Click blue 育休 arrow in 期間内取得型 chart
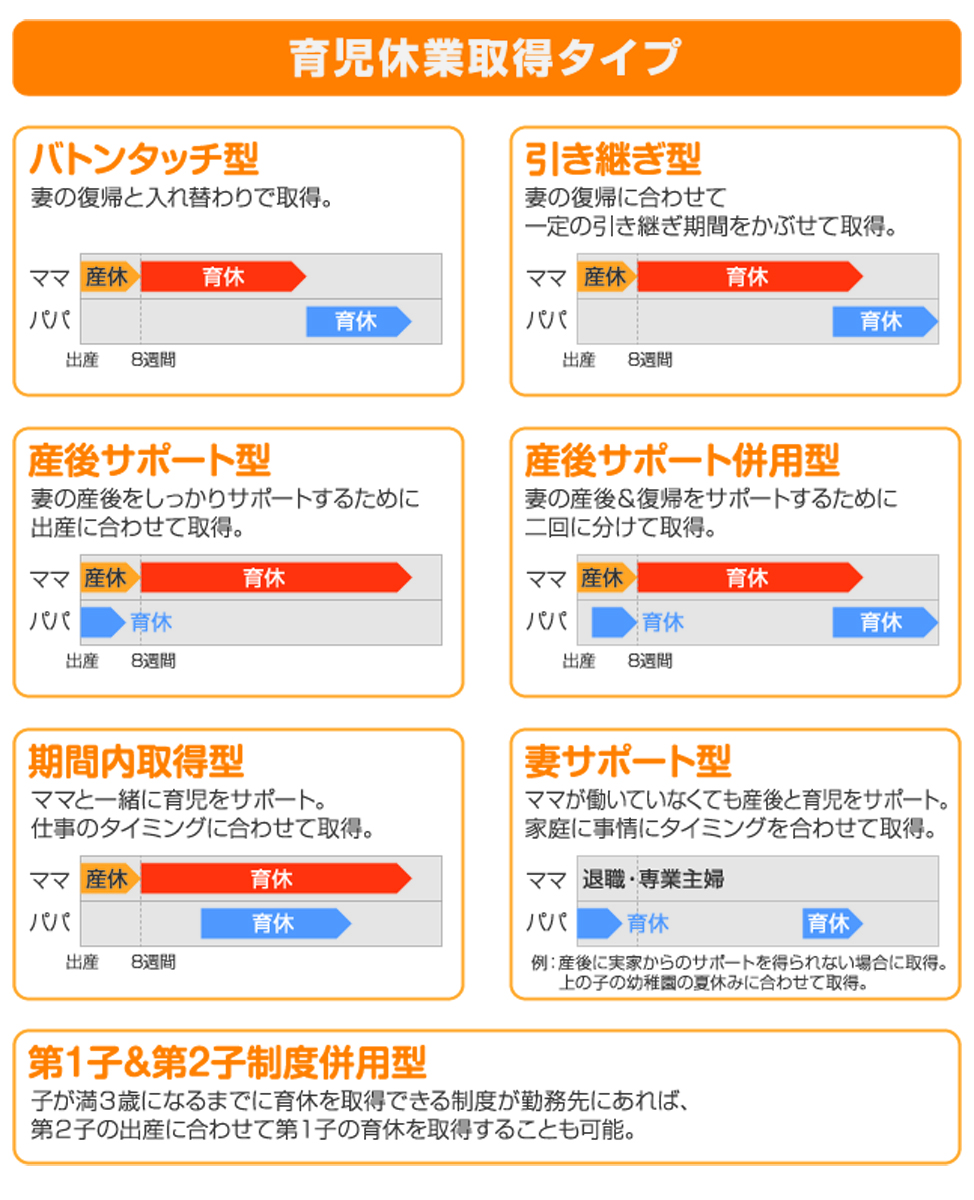Image resolution: width=974 pixels, height=1200 pixels. point(275,923)
